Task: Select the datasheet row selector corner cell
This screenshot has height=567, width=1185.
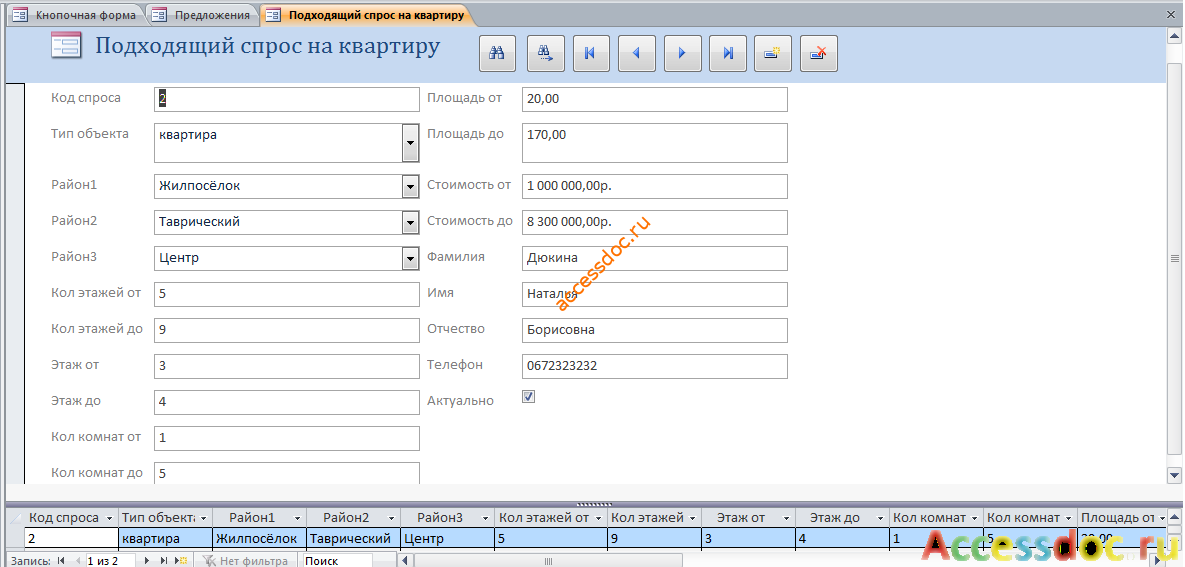Action: click(14, 518)
